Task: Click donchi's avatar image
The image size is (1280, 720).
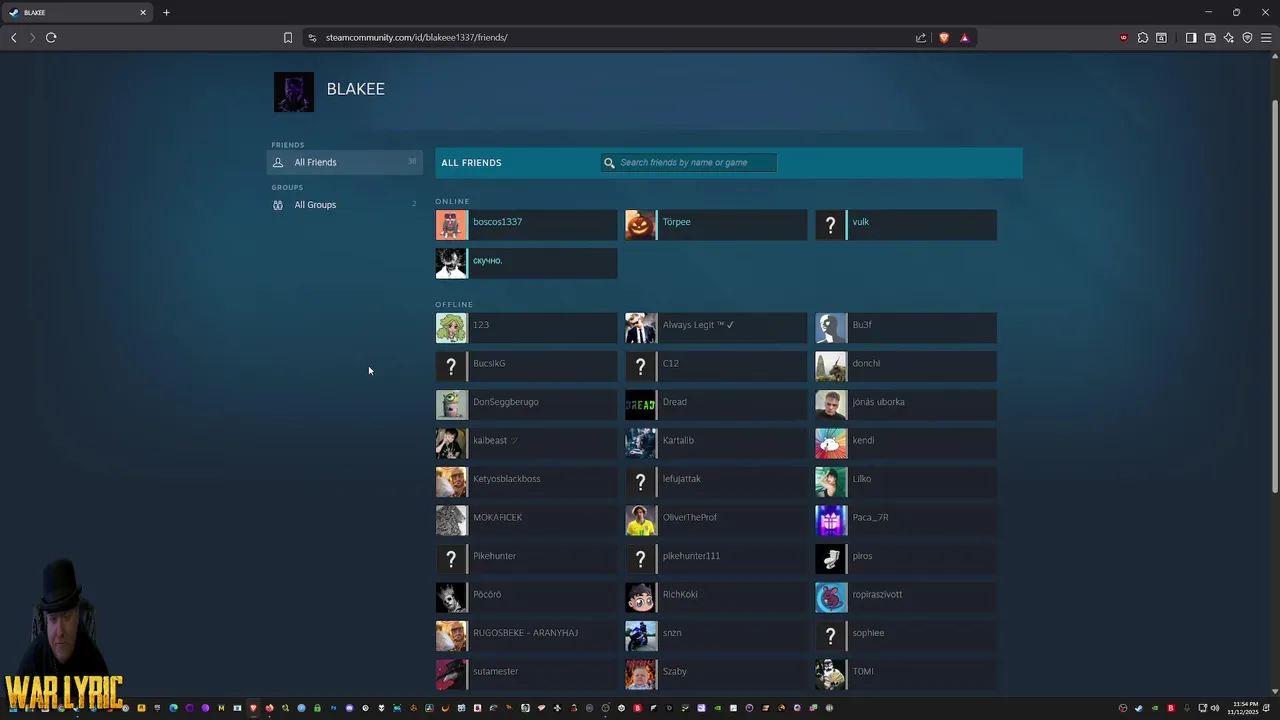Action: coord(831,366)
